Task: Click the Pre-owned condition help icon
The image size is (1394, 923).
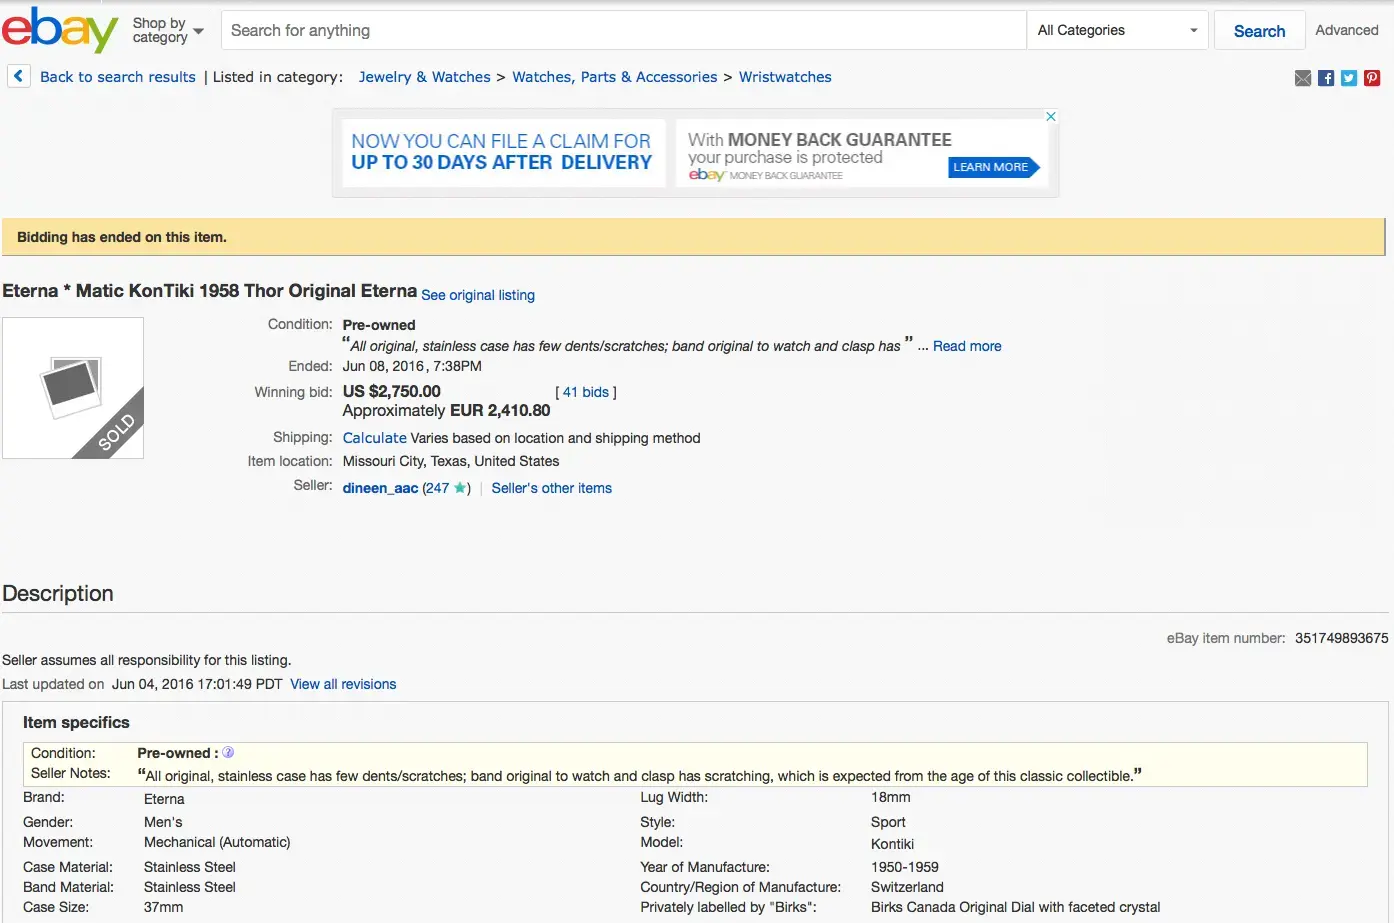Action: tap(228, 752)
